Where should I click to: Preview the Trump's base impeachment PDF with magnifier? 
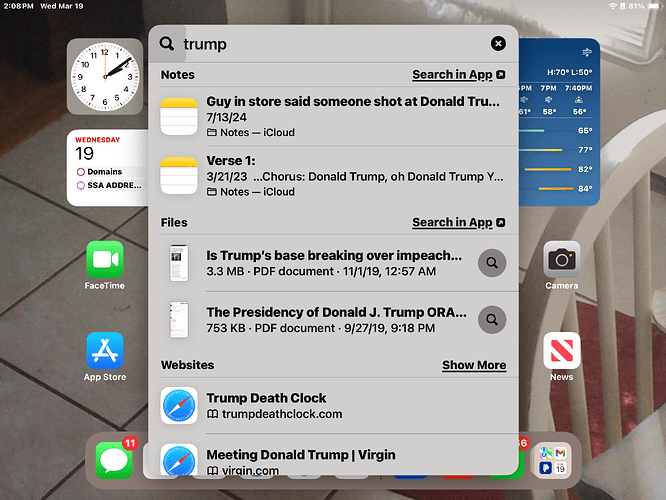click(492, 263)
